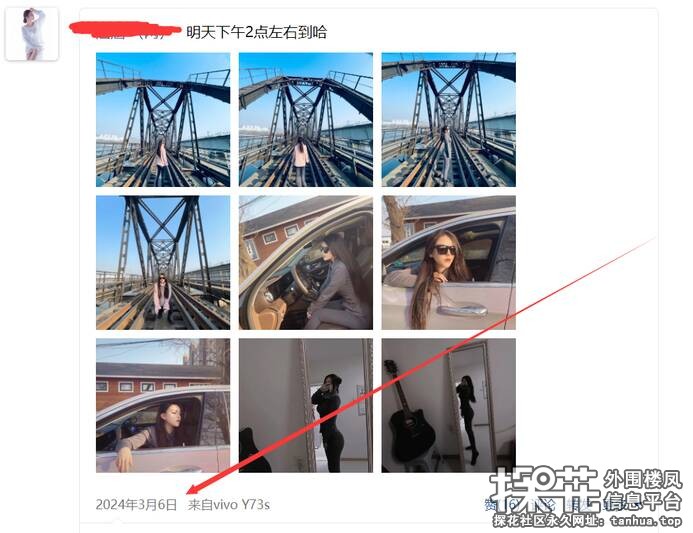Click the post date 2024年3月6日

136,504
